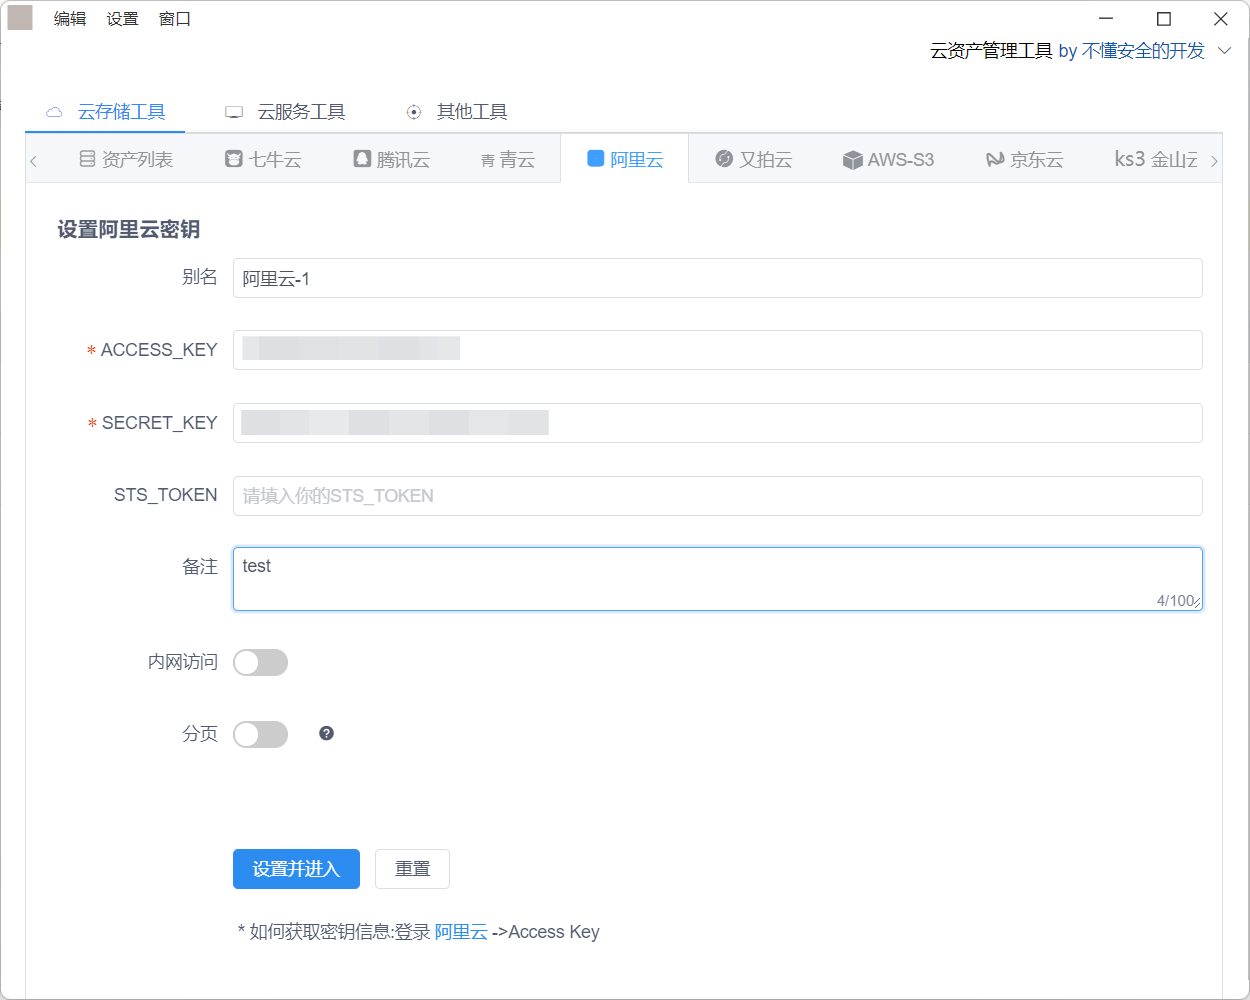This screenshot has height=1000, width=1250.
Task: Open the help tooltip icon next to 分页
Action: [x=326, y=734]
